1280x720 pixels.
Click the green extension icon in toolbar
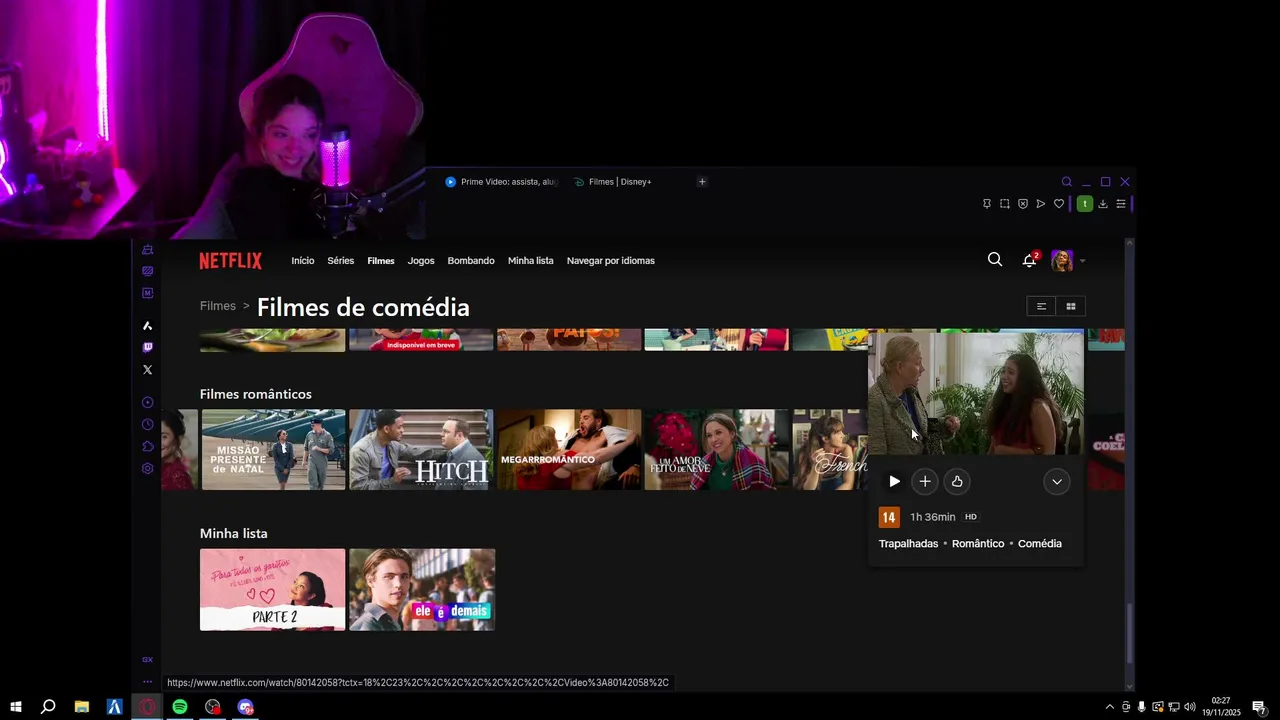pyautogui.click(x=1084, y=204)
